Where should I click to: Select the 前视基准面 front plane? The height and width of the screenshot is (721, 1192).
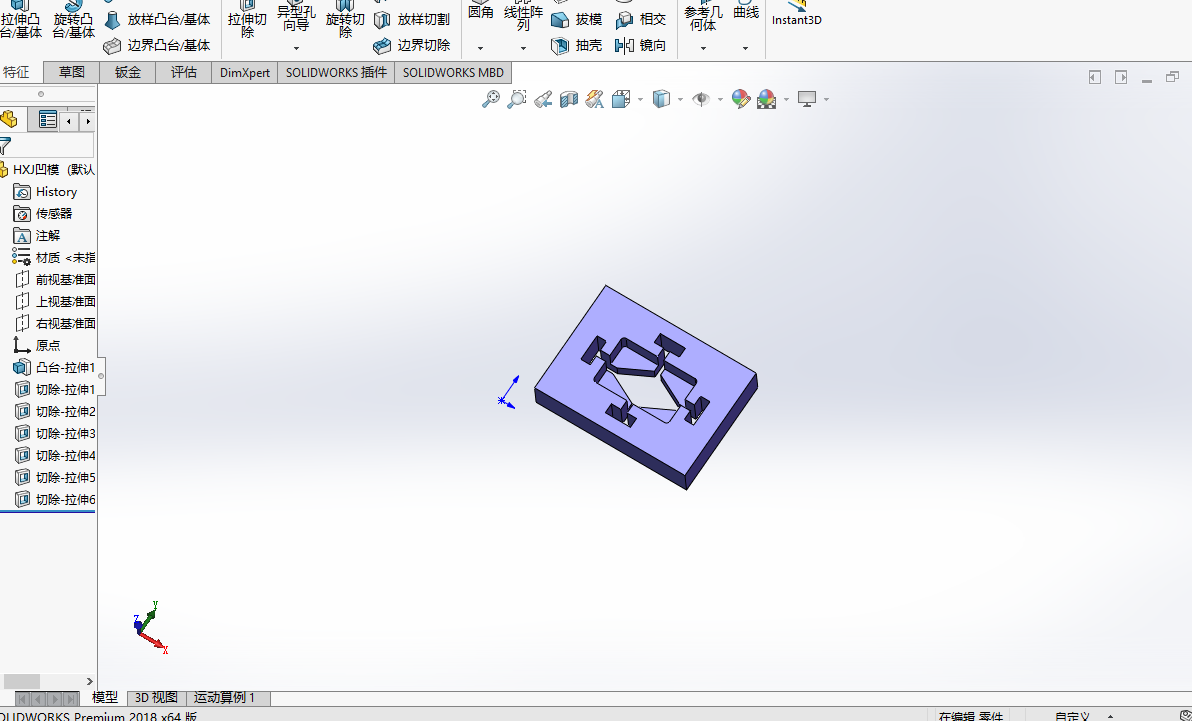[55, 280]
